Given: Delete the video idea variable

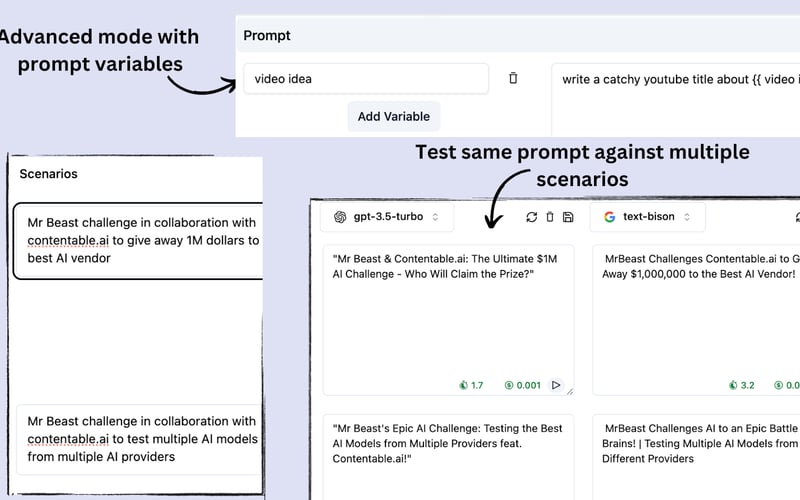Looking at the screenshot, I should (513, 78).
